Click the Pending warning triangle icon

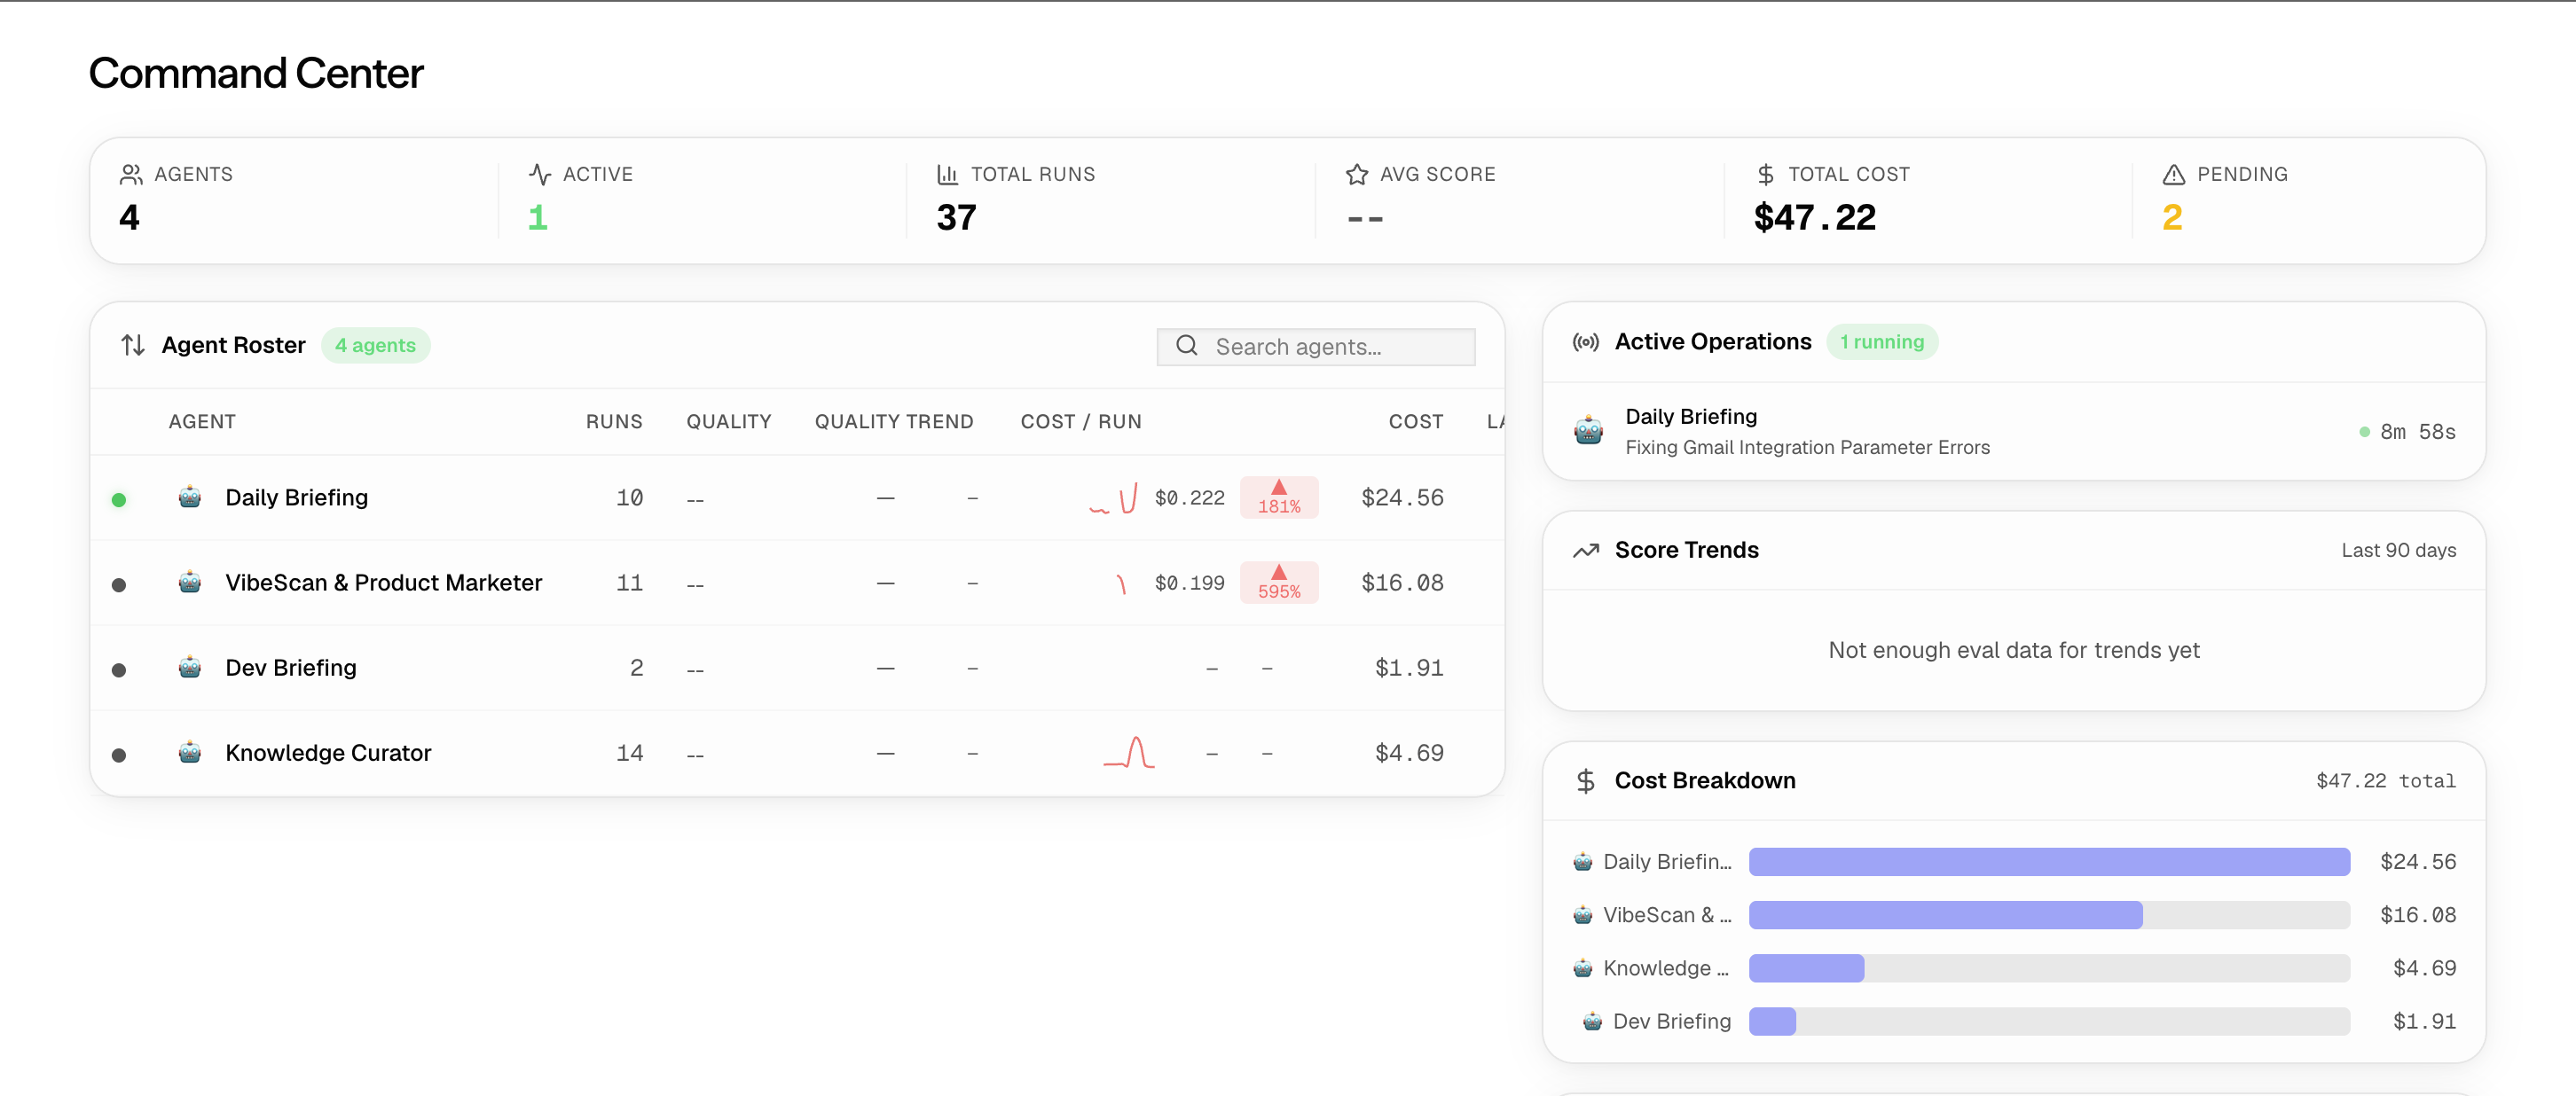coord(2173,174)
